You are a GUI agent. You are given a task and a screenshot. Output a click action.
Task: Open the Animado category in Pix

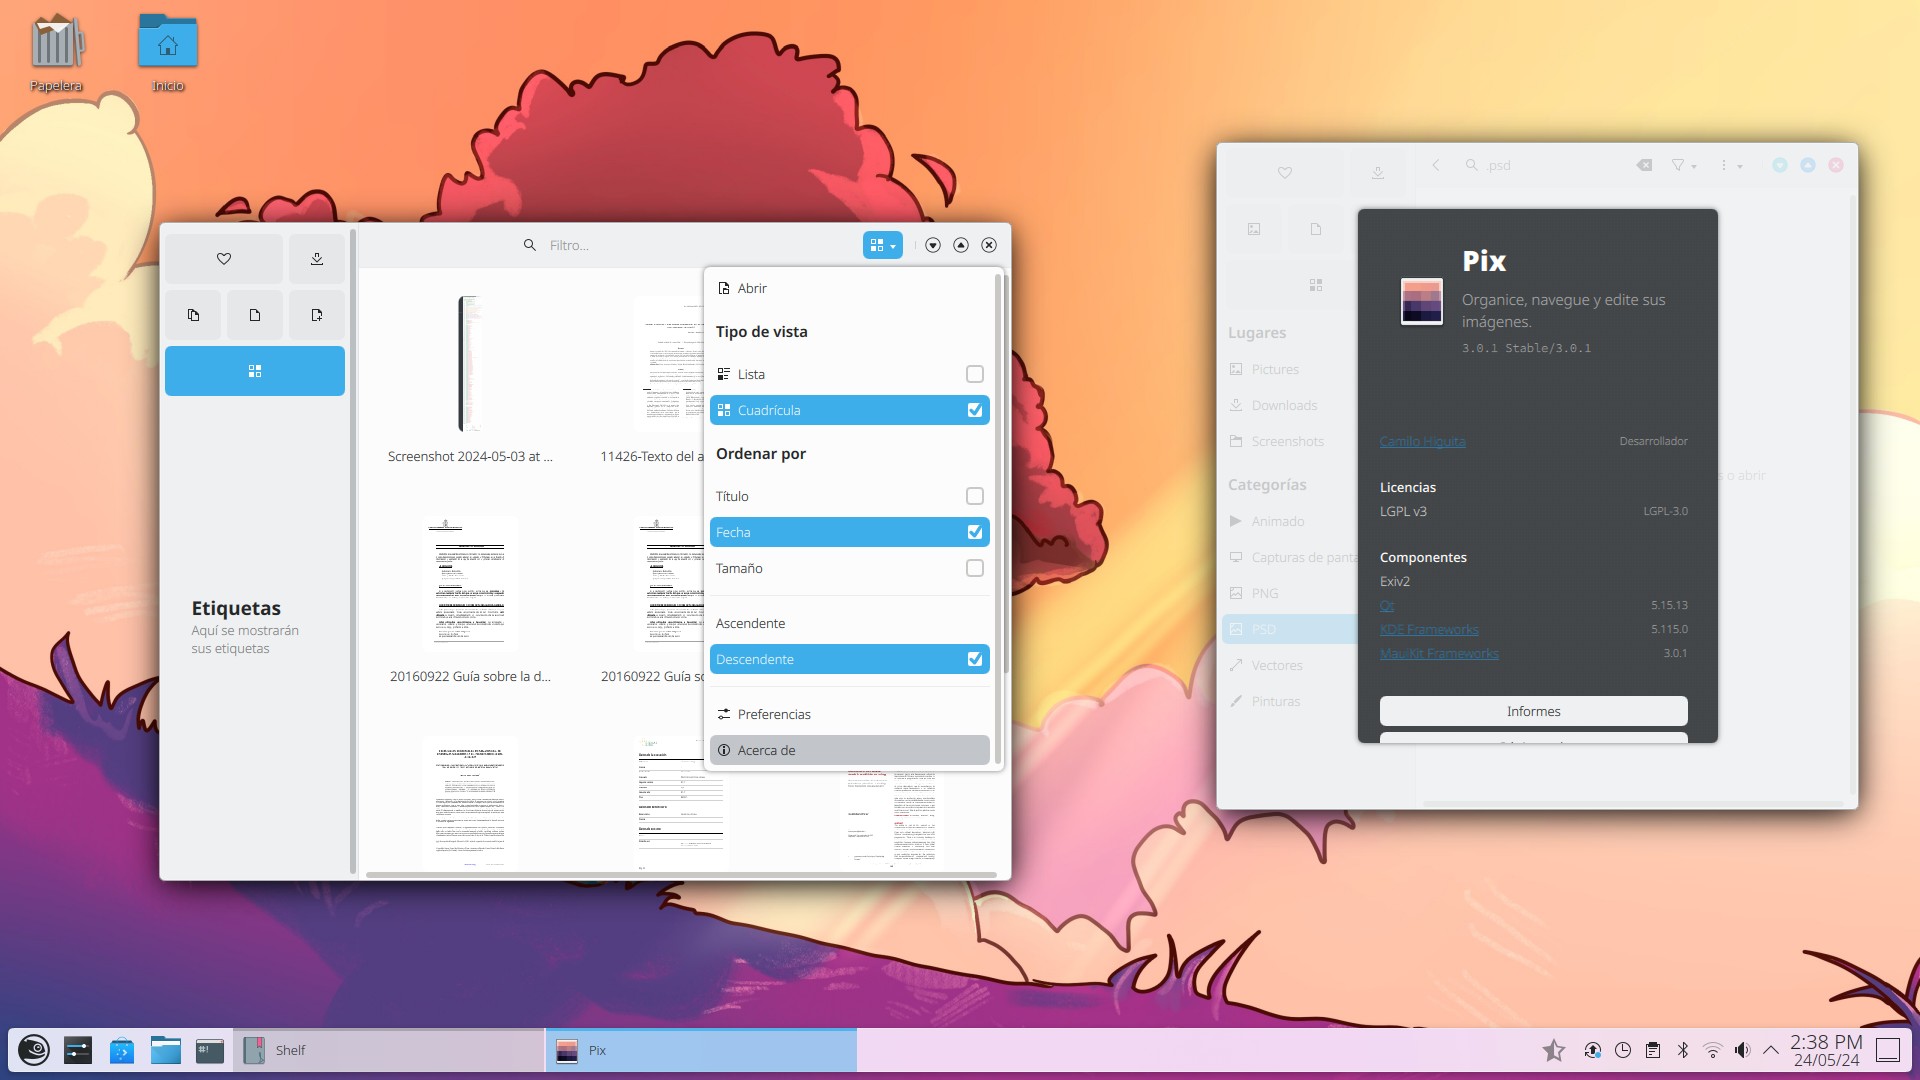[1278, 521]
